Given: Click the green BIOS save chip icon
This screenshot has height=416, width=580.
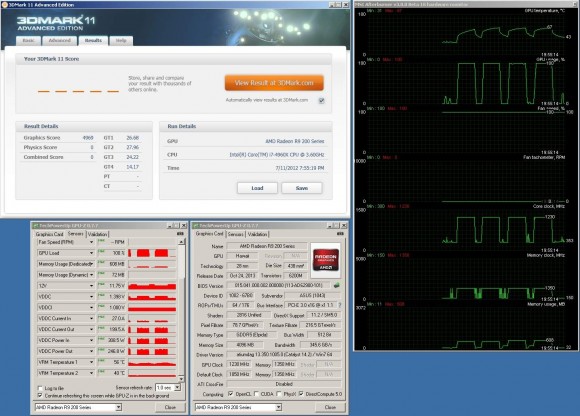Looking at the screenshot, I should click(336, 285).
